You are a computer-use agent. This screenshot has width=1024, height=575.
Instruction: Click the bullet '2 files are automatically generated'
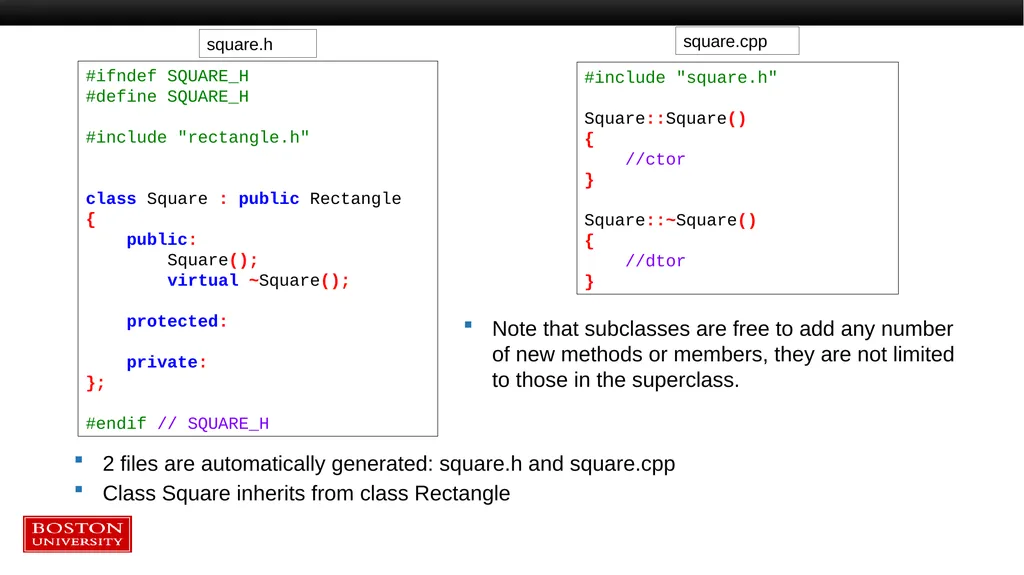389,463
